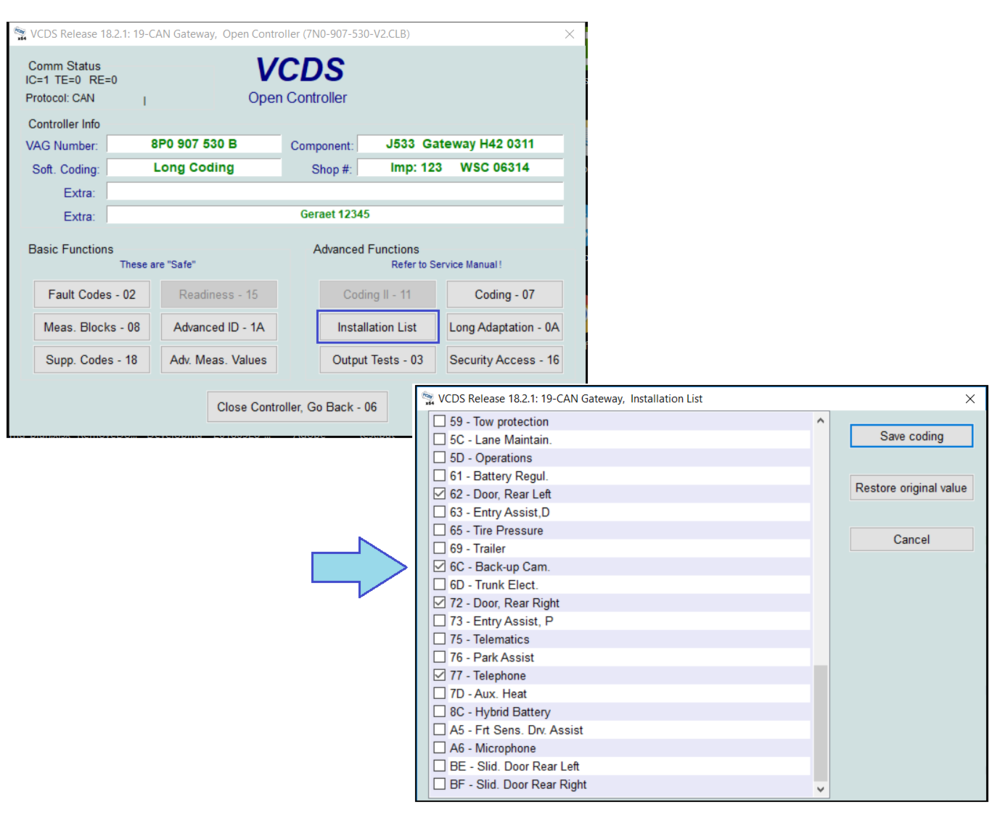Click the Coding - 07 button
Image resolution: width=1000 pixels, height=815 pixels.
504,295
